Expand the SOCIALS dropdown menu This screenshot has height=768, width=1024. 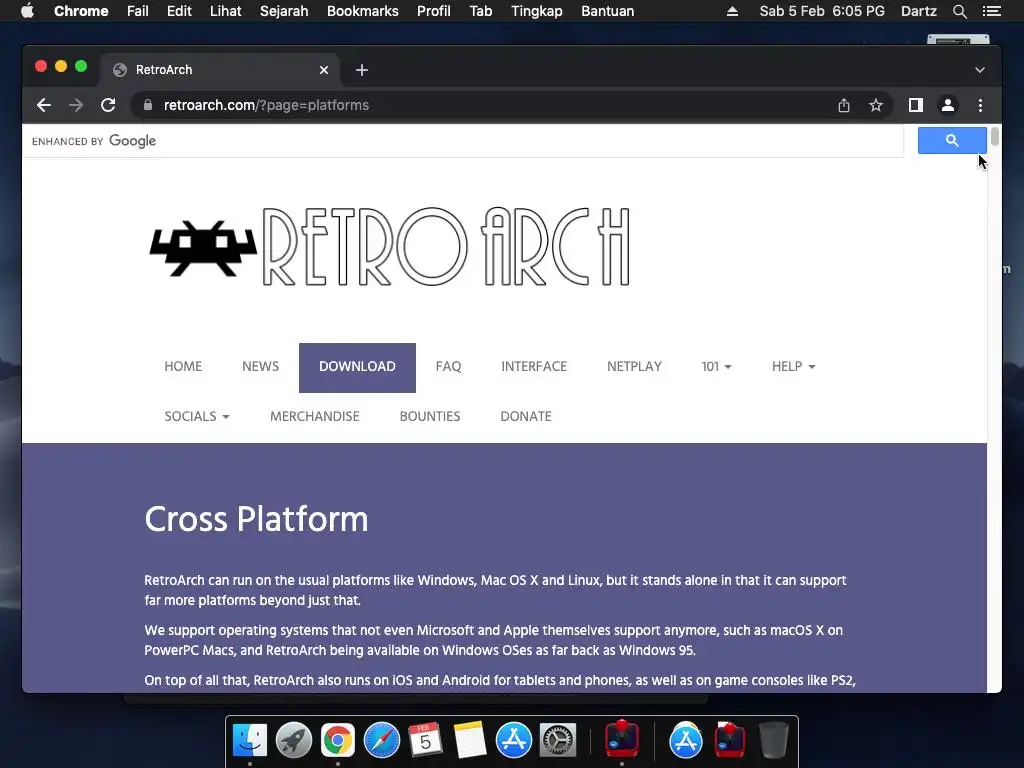(x=197, y=417)
